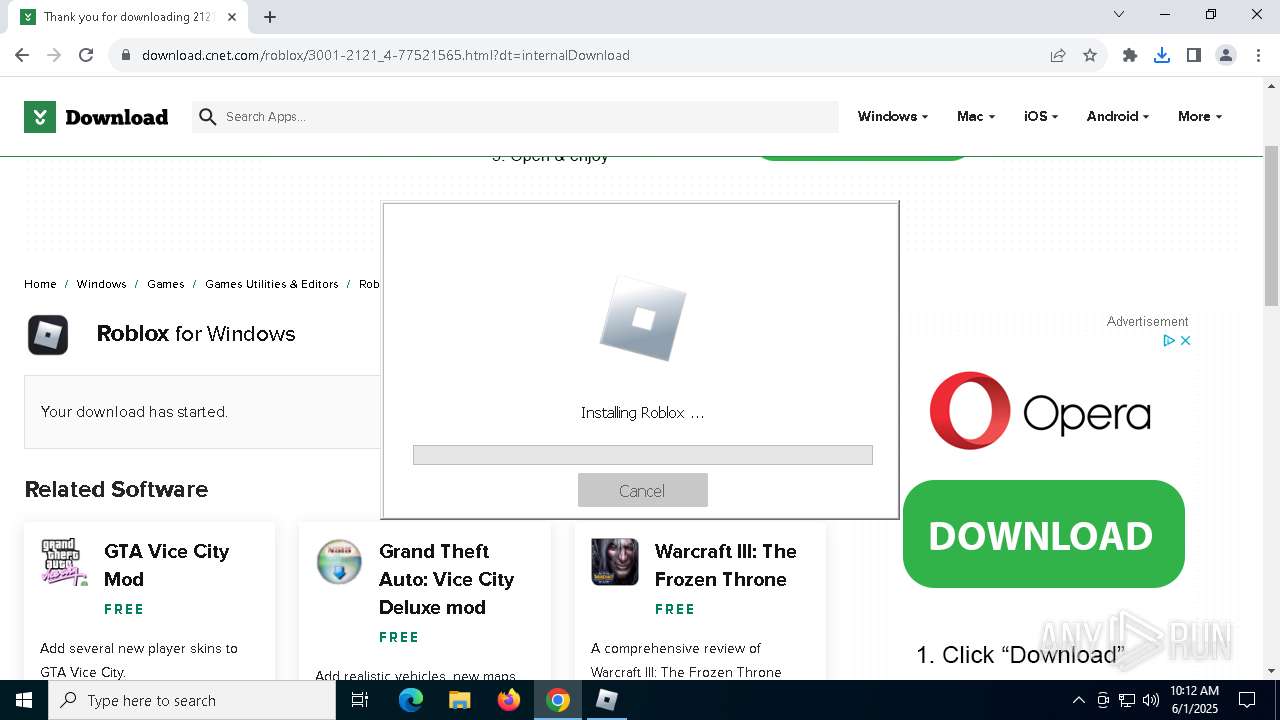This screenshot has width=1280, height=720.
Task: Open the notification center icon
Action: (1247, 700)
